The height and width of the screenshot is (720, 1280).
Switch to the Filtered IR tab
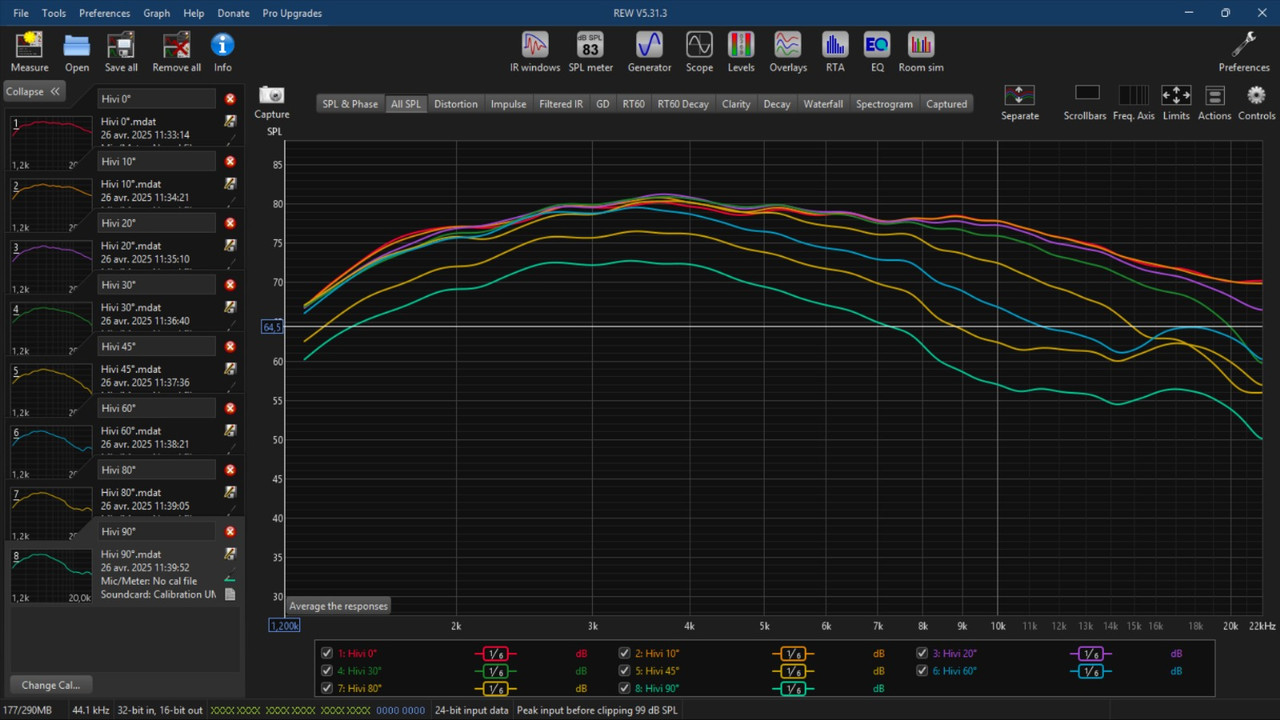(x=561, y=104)
